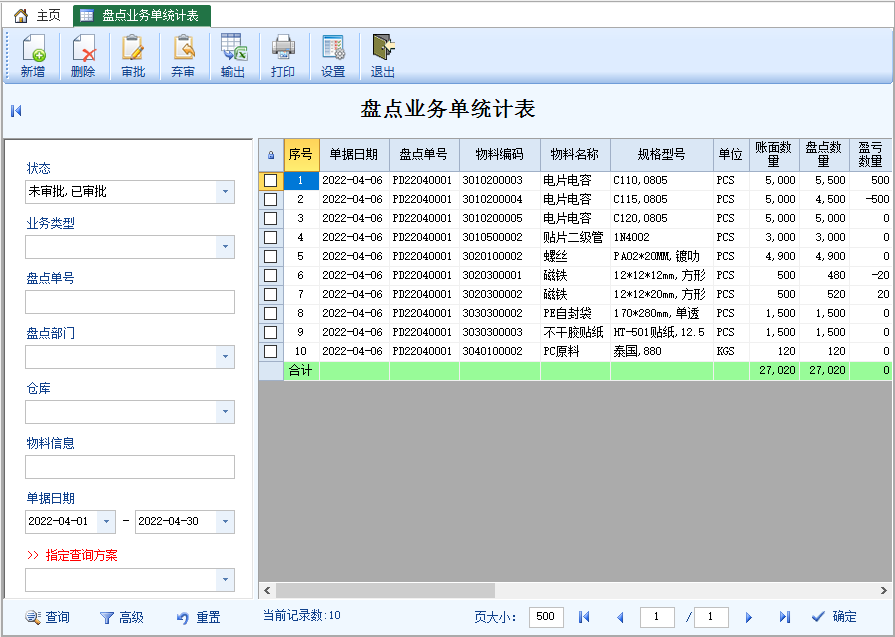
Task: Open the 状态 dropdown
Action: click(x=225, y=192)
